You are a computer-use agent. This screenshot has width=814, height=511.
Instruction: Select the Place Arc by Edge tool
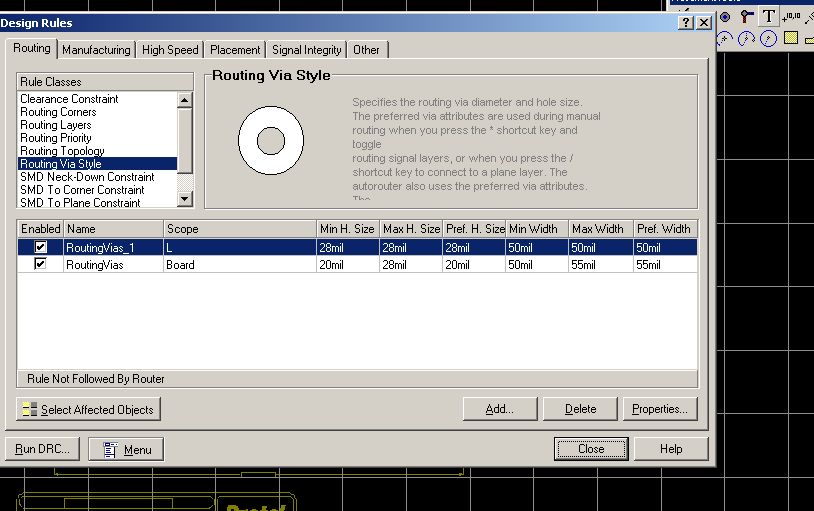tap(747, 38)
